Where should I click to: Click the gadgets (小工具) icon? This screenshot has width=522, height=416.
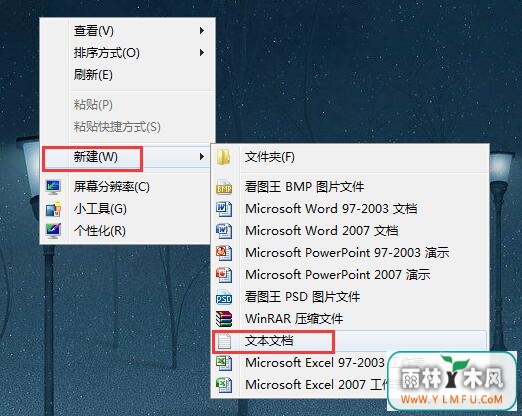pyautogui.click(x=53, y=209)
